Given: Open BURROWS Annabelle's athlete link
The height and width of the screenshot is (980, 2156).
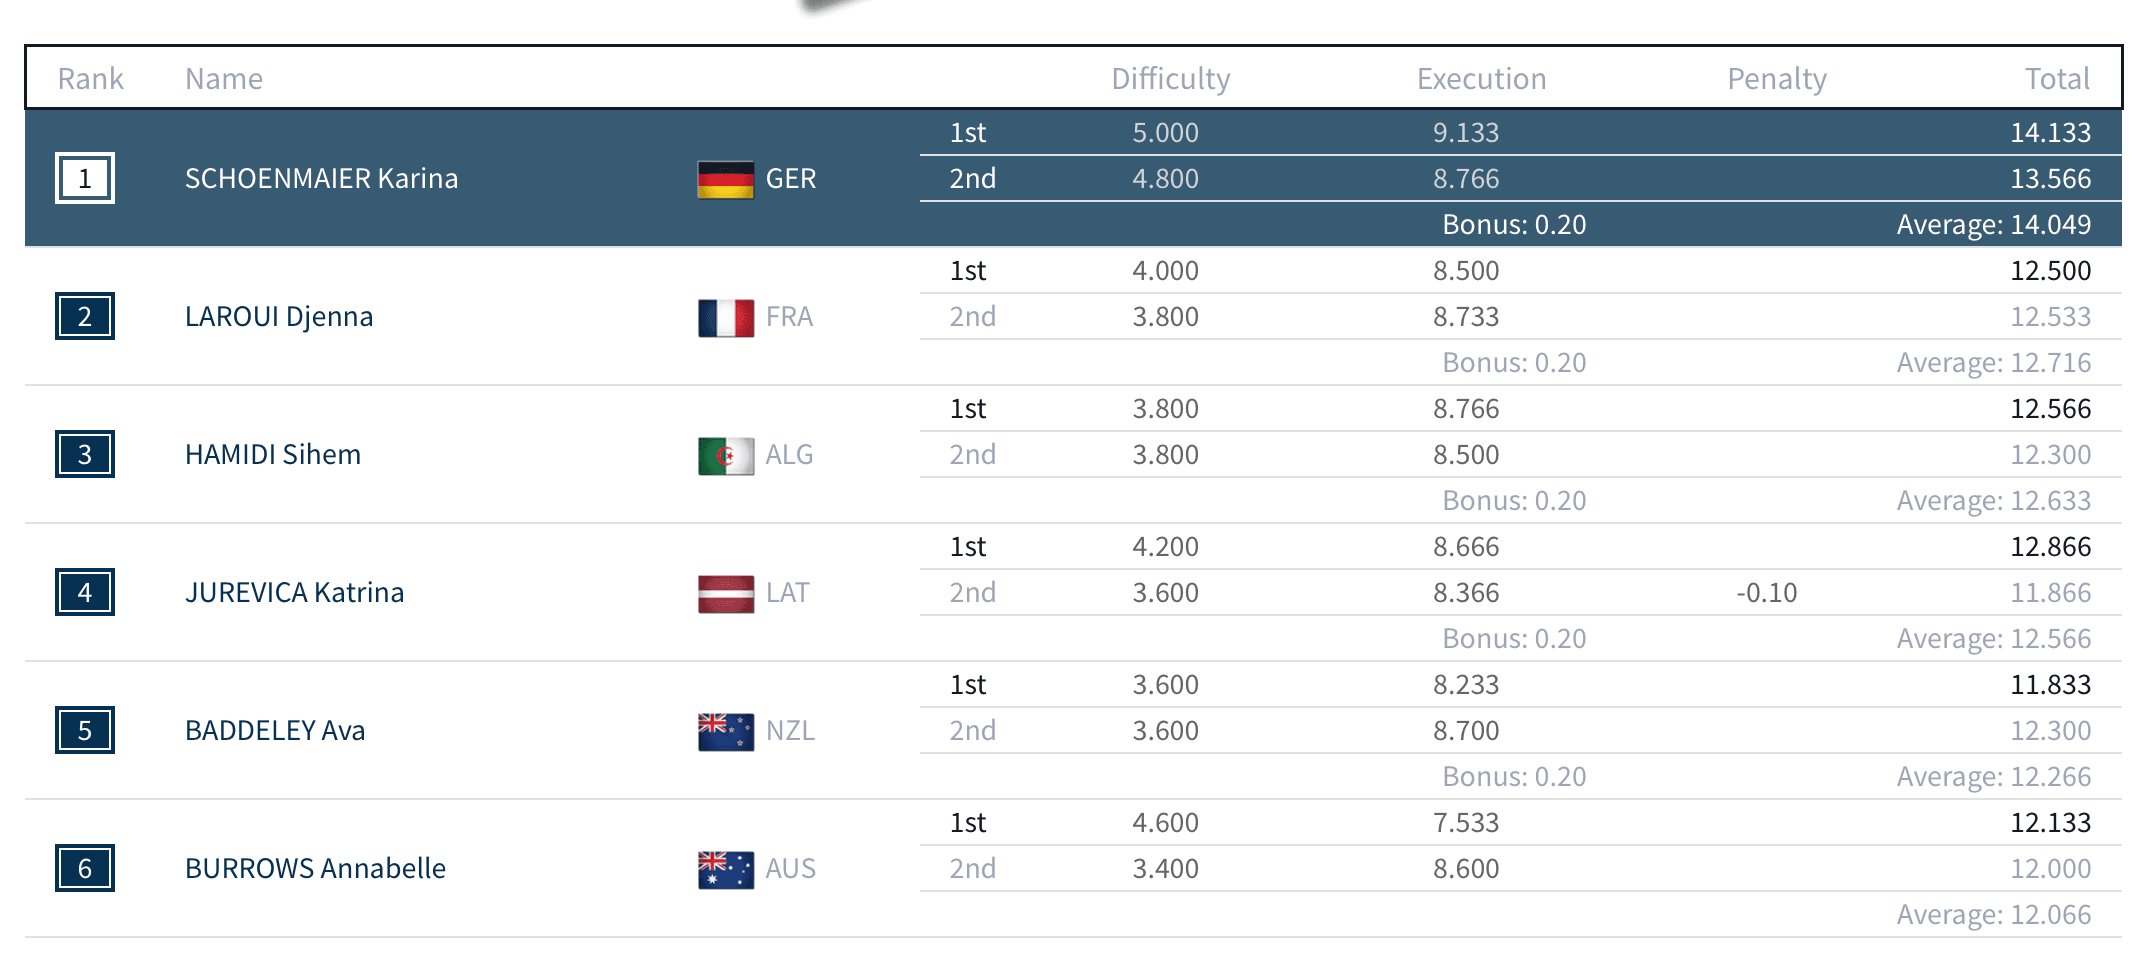Looking at the screenshot, I should tap(316, 868).
